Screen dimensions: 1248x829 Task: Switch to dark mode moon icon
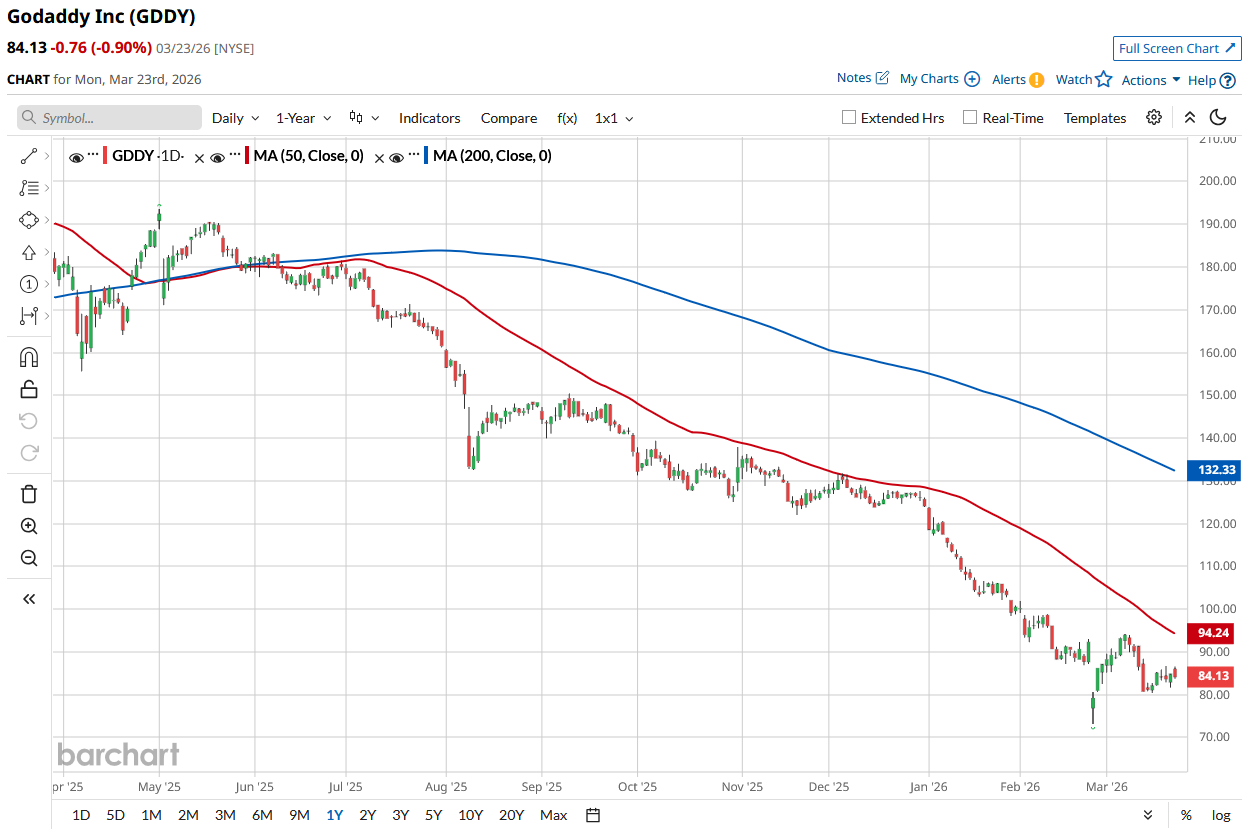click(x=1218, y=117)
